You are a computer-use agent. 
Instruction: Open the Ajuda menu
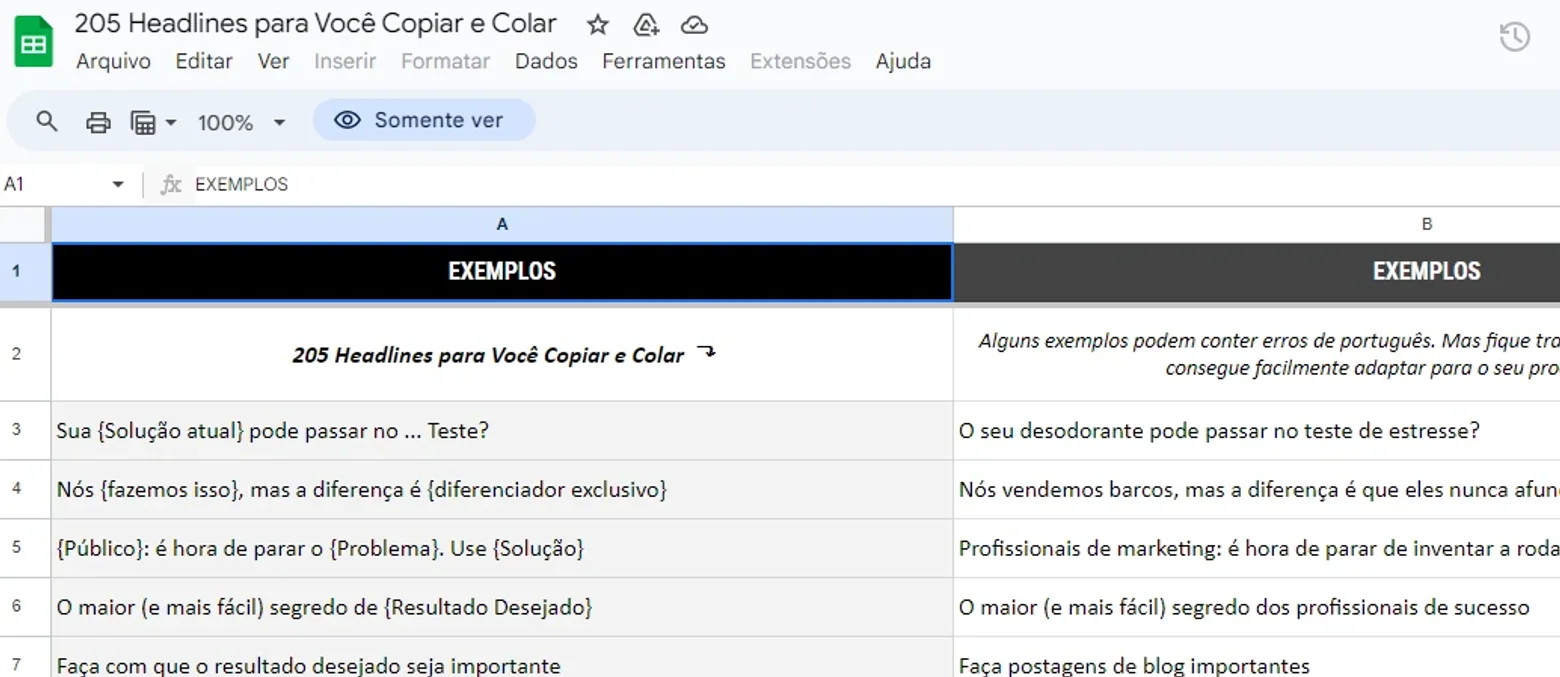click(903, 61)
